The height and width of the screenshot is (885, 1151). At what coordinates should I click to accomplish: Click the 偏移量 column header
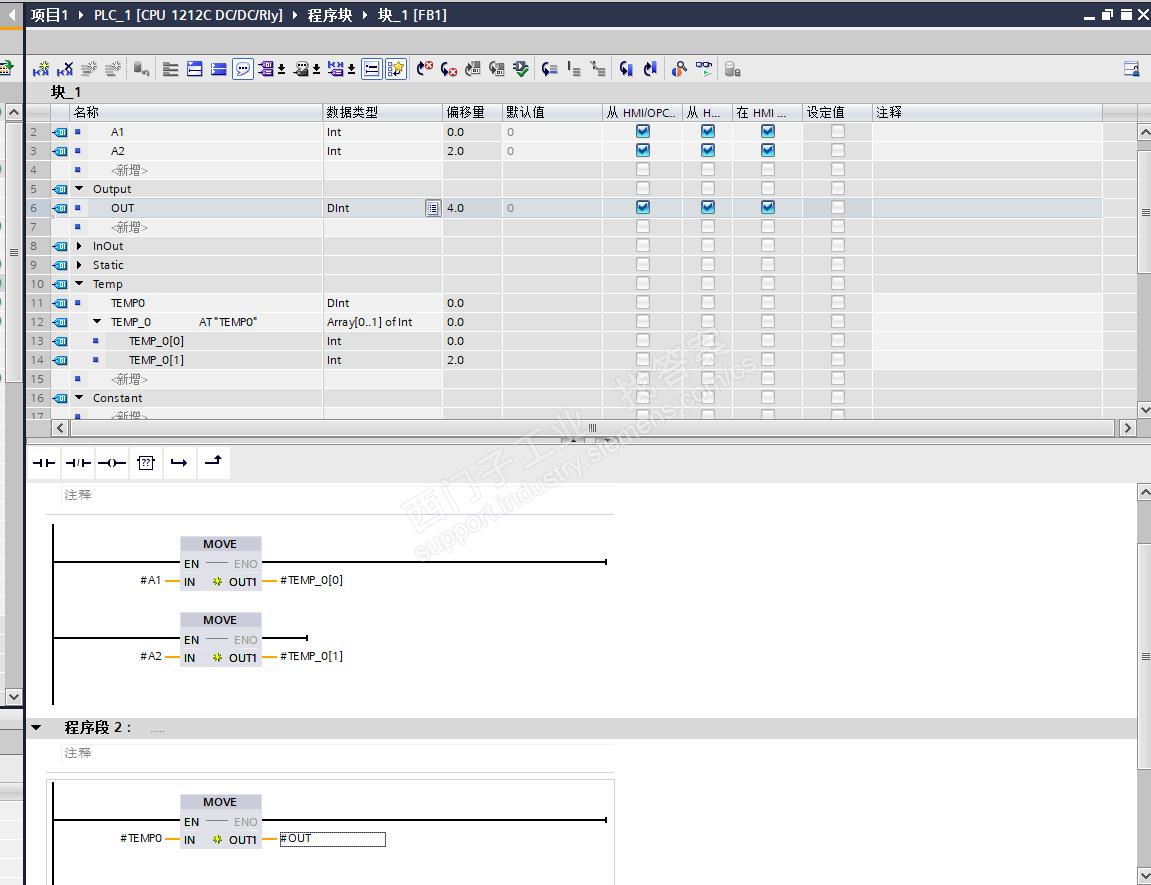pyautogui.click(x=472, y=112)
